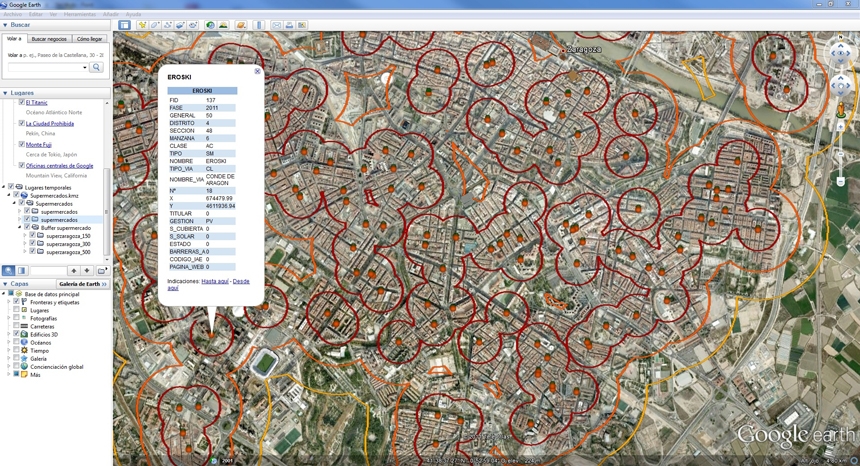
Task: Enable Carreteras layer checkbox
Action: pyautogui.click(x=16, y=326)
